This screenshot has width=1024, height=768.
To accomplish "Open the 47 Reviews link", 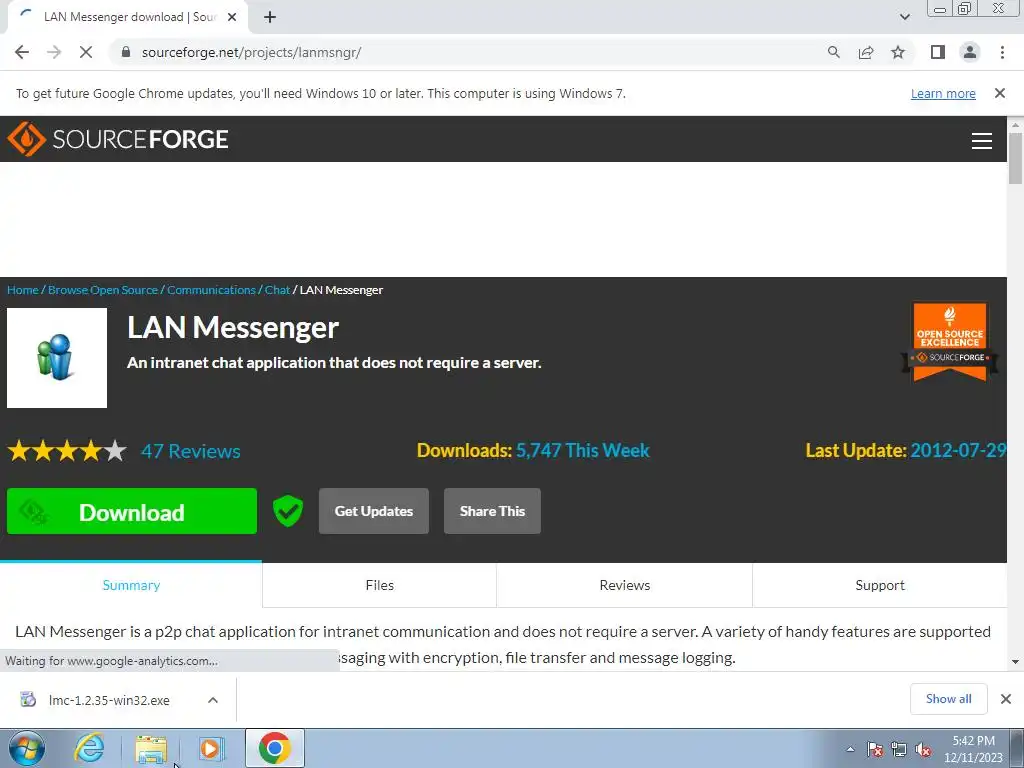I will [x=191, y=451].
